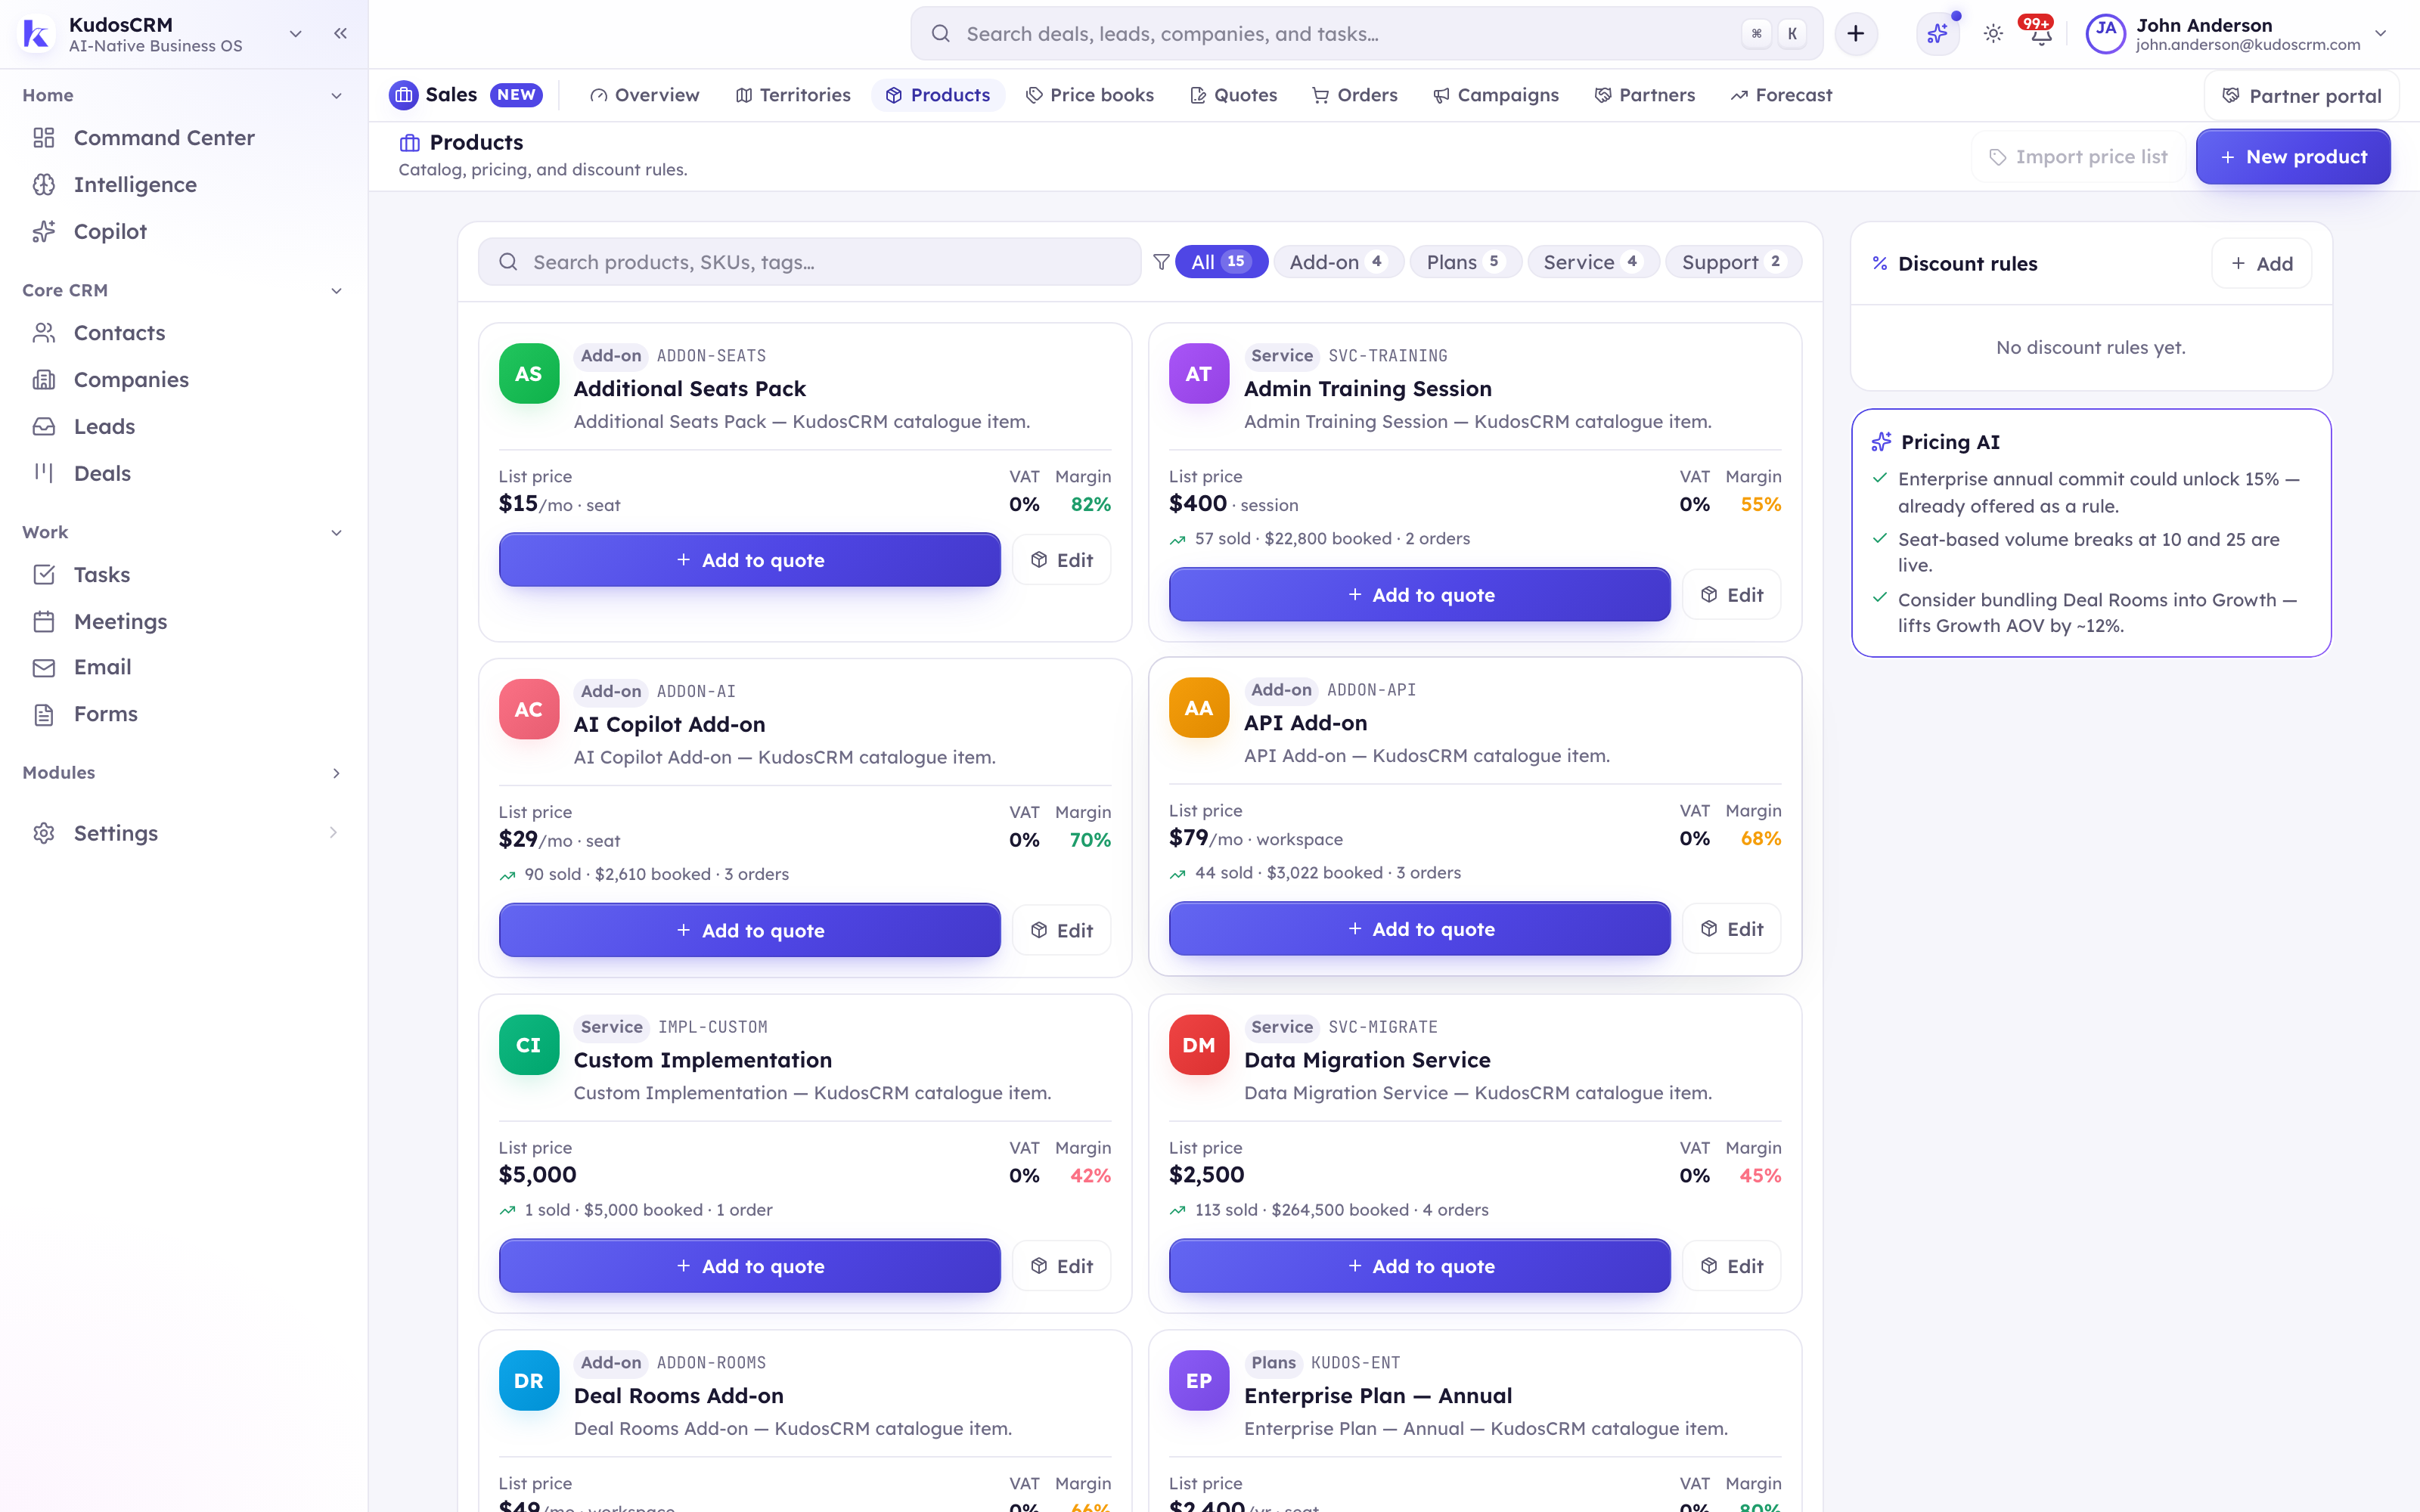
Task: Add Additional Seats Pack to quote
Action: point(750,560)
